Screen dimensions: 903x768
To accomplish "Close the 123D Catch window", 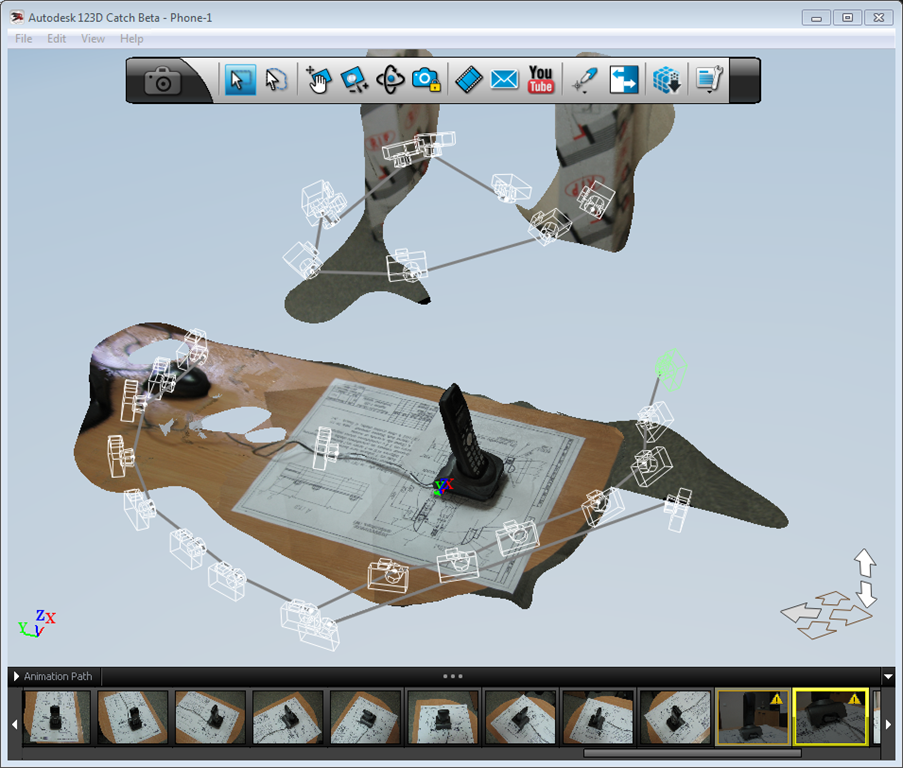I will 879,18.
